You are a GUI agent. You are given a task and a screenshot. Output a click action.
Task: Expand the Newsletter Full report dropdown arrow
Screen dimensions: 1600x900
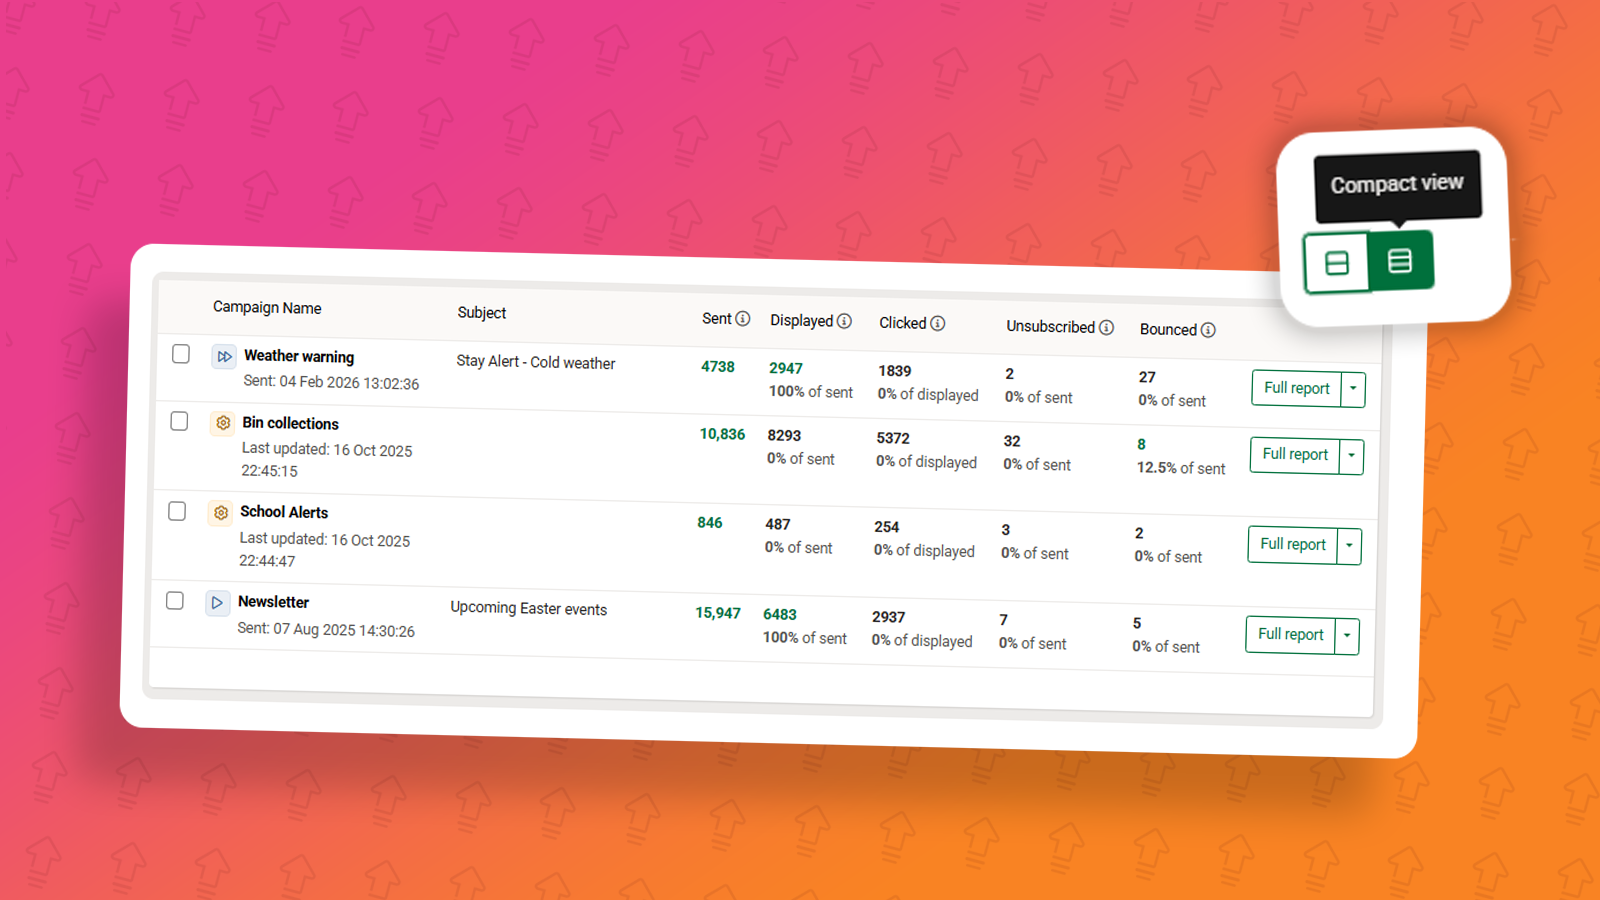(x=1347, y=636)
